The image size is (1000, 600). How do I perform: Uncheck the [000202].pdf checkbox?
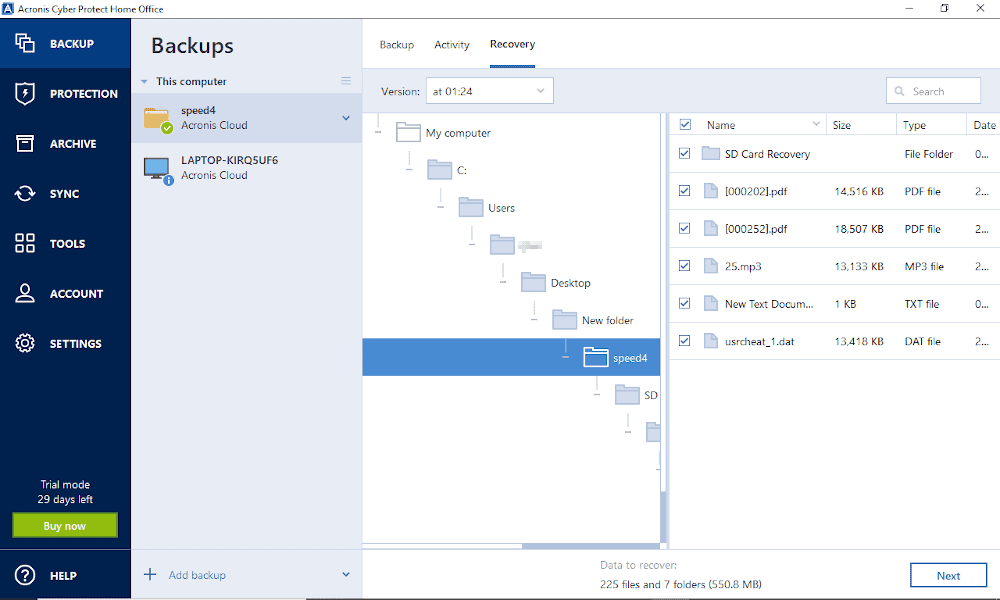[684, 191]
